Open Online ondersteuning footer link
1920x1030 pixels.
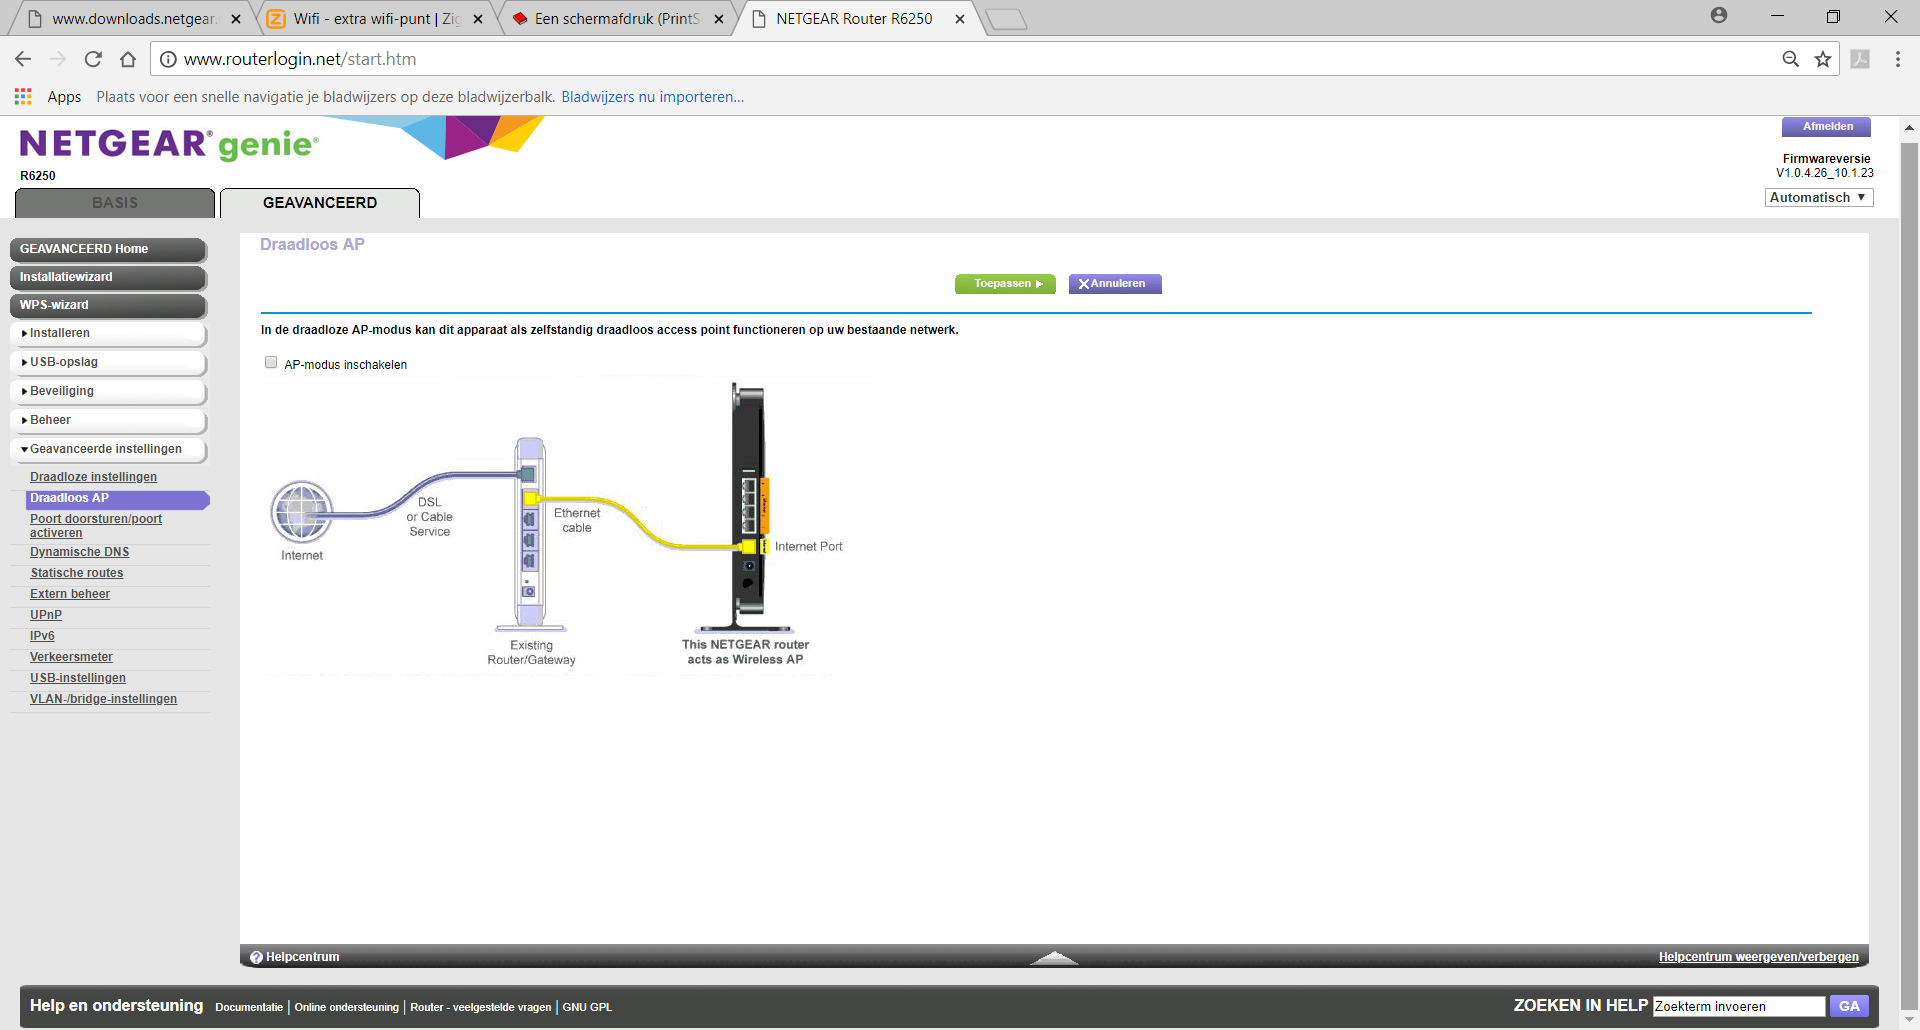pyautogui.click(x=346, y=1007)
